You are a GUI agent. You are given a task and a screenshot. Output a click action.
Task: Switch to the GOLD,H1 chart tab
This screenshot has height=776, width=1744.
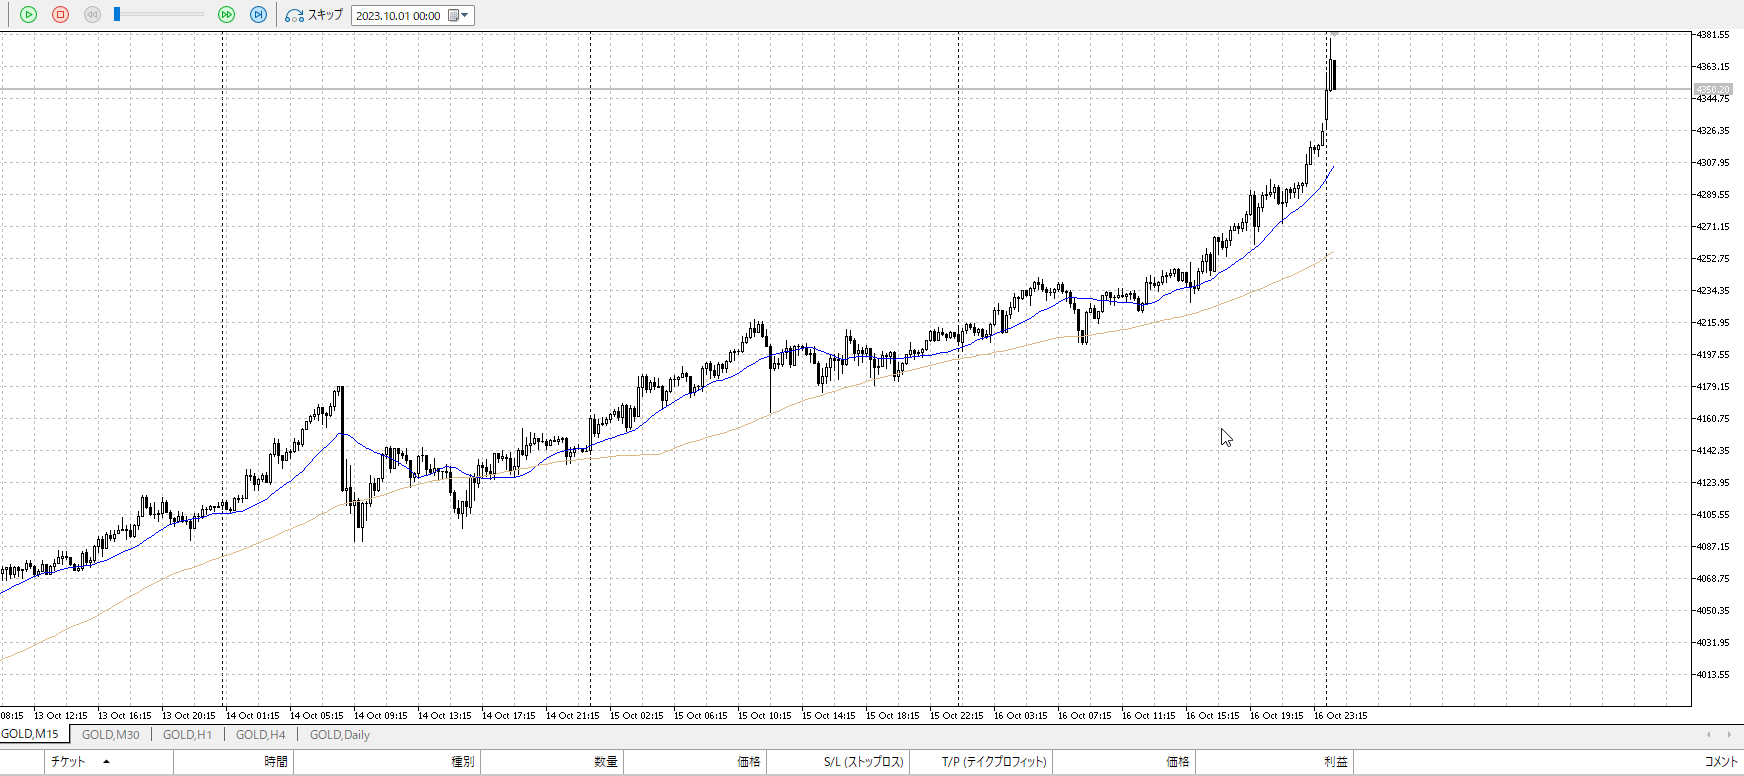(x=187, y=735)
